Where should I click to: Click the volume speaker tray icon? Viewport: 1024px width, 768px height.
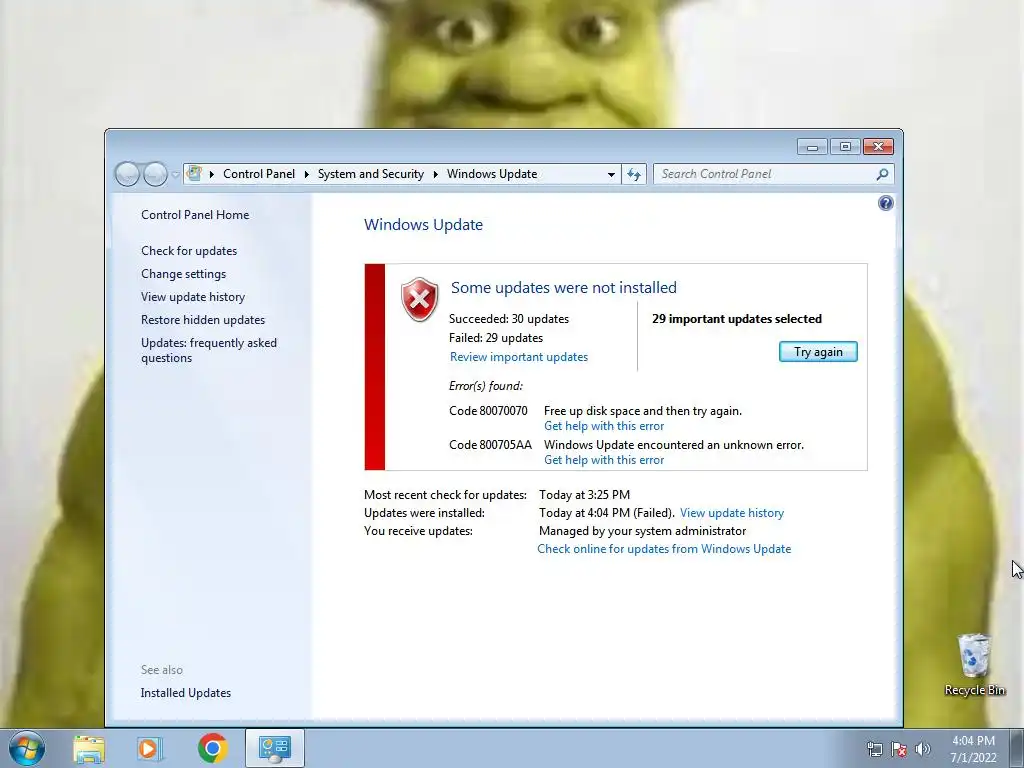point(922,749)
